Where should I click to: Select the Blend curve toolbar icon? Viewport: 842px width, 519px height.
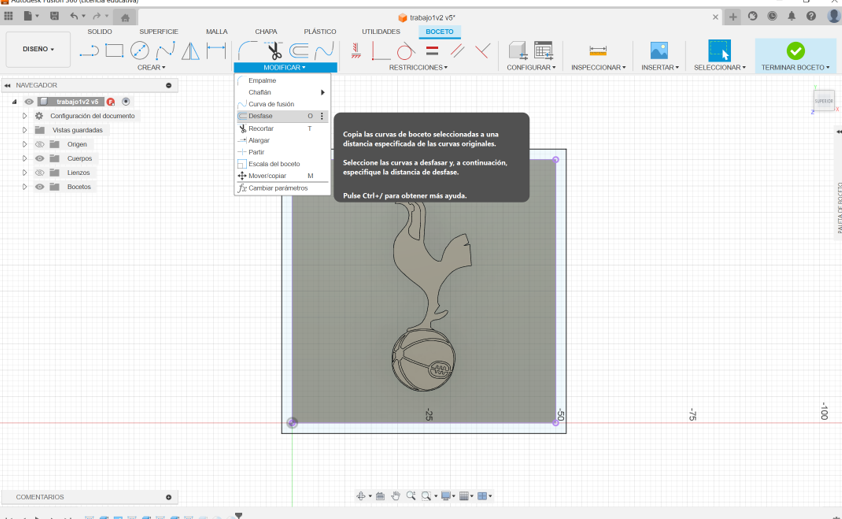[x=324, y=51]
